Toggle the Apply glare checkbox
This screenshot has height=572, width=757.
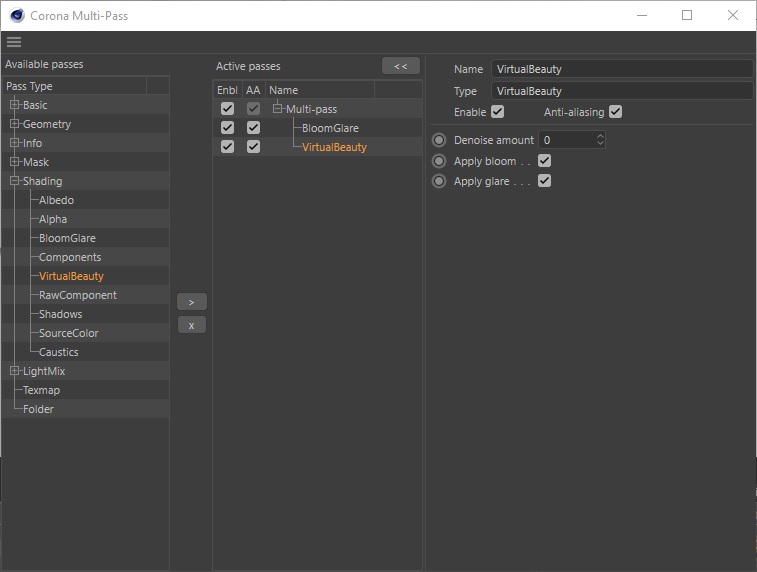tap(545, 181)
